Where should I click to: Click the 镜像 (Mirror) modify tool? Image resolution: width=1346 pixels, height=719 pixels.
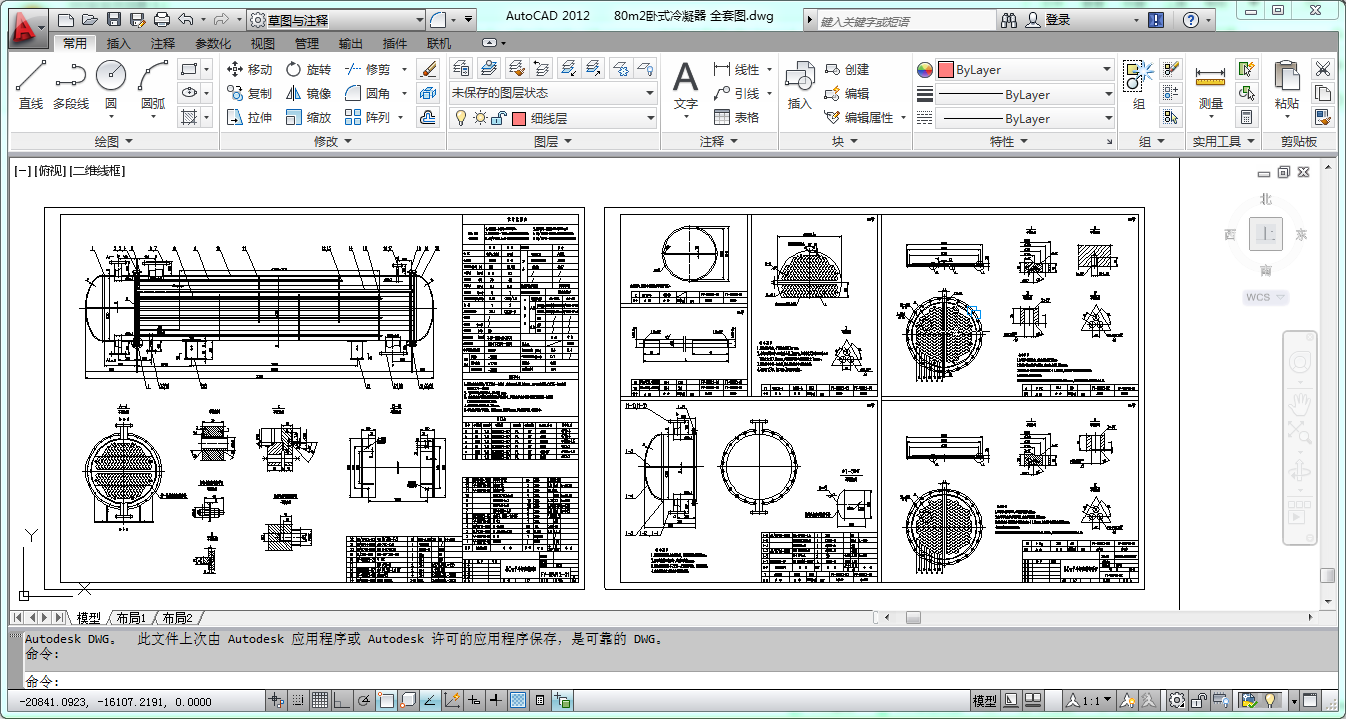(x=308, y=93)
